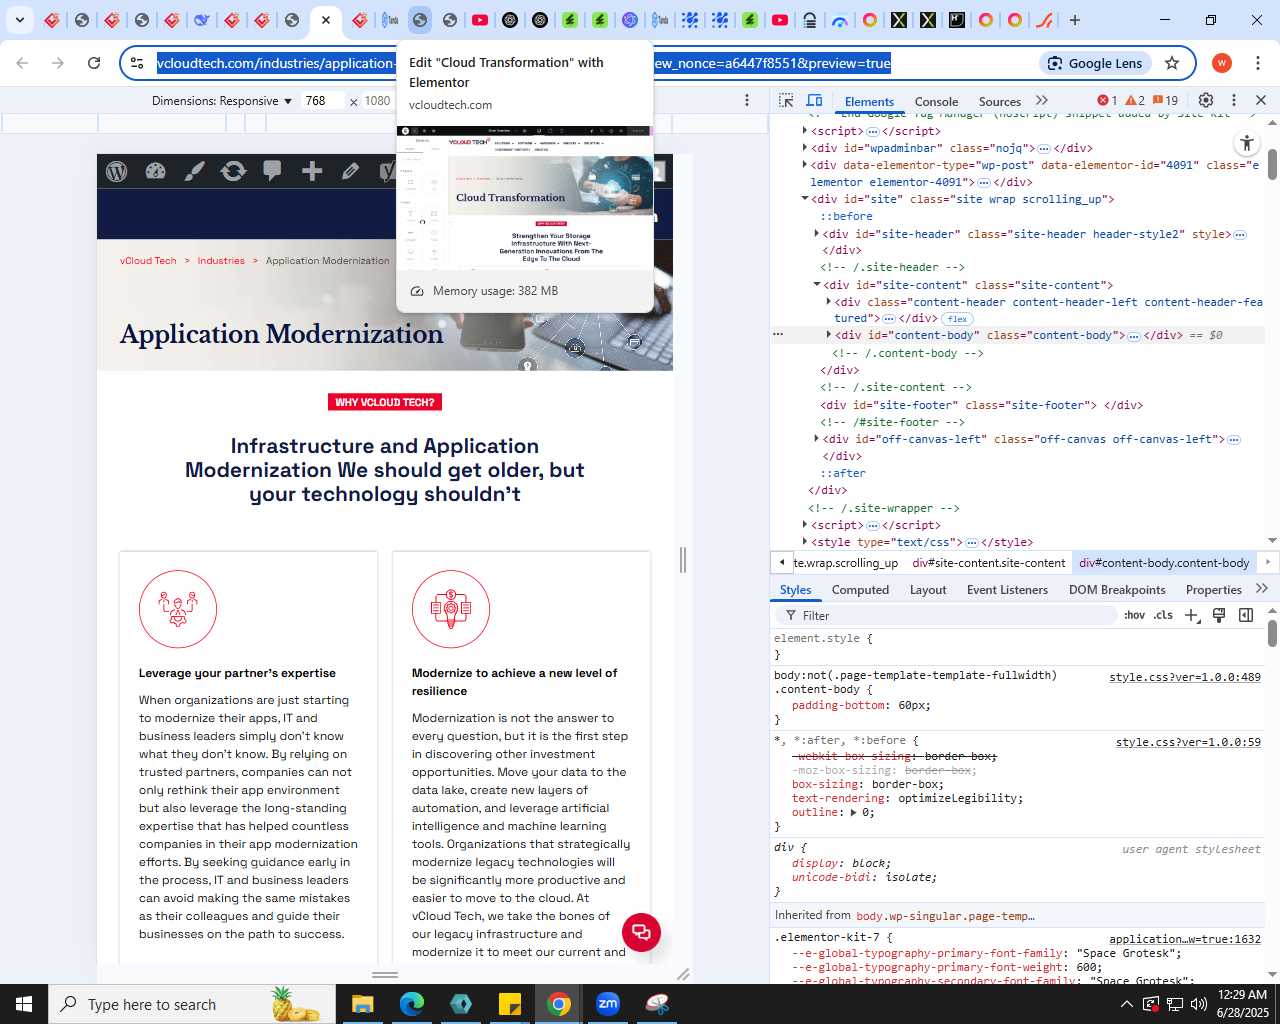Click the customize paintbrush icon in admin bar

point(194,171)
